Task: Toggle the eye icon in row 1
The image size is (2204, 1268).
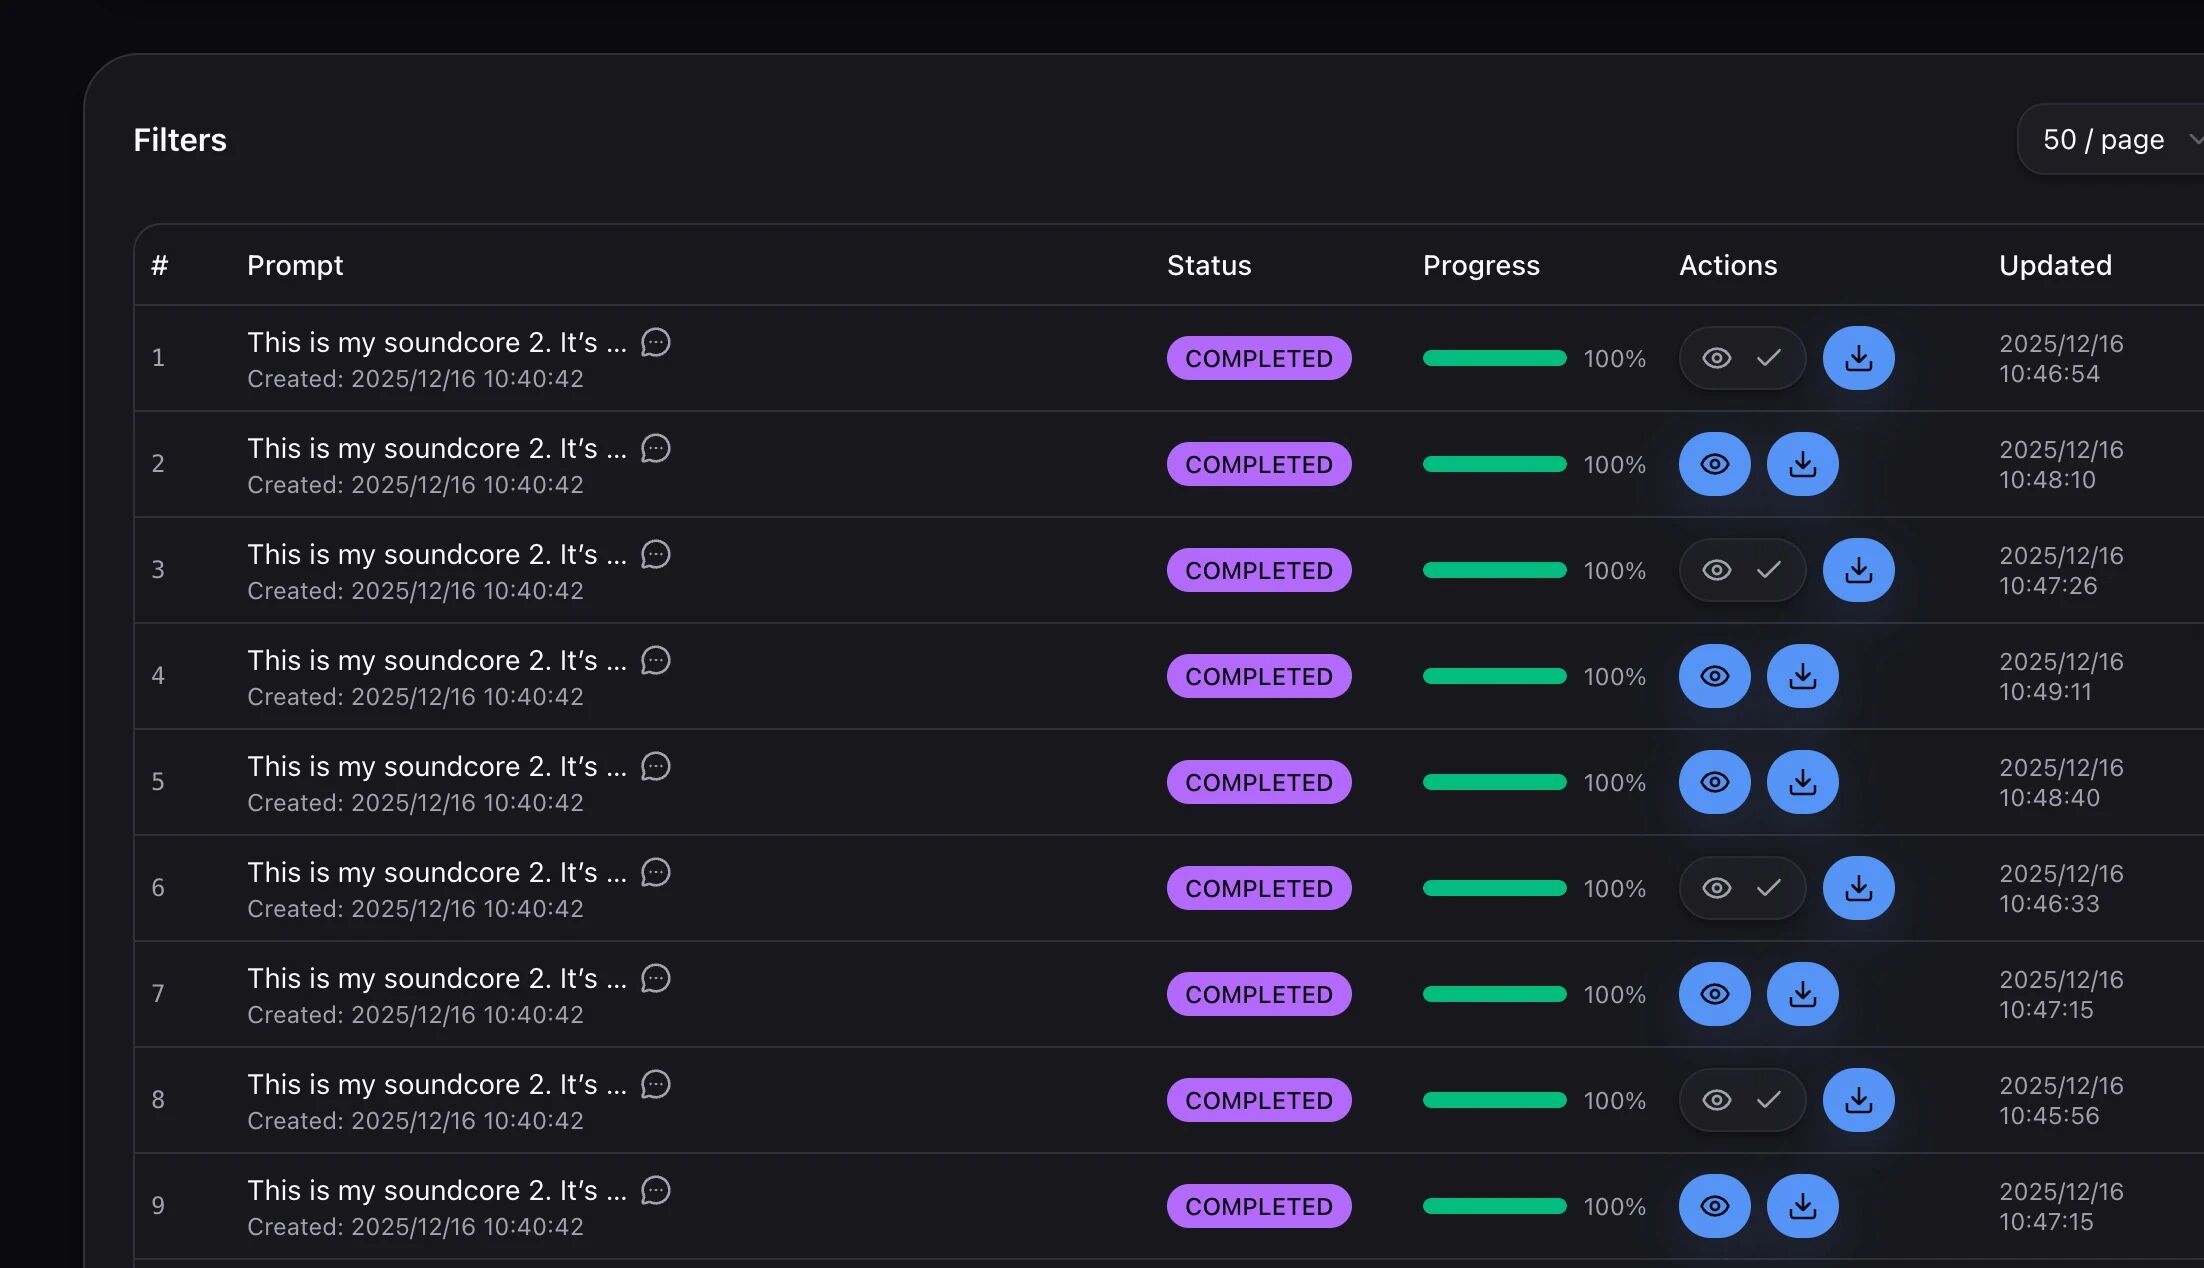Action: coord(1716,358)
